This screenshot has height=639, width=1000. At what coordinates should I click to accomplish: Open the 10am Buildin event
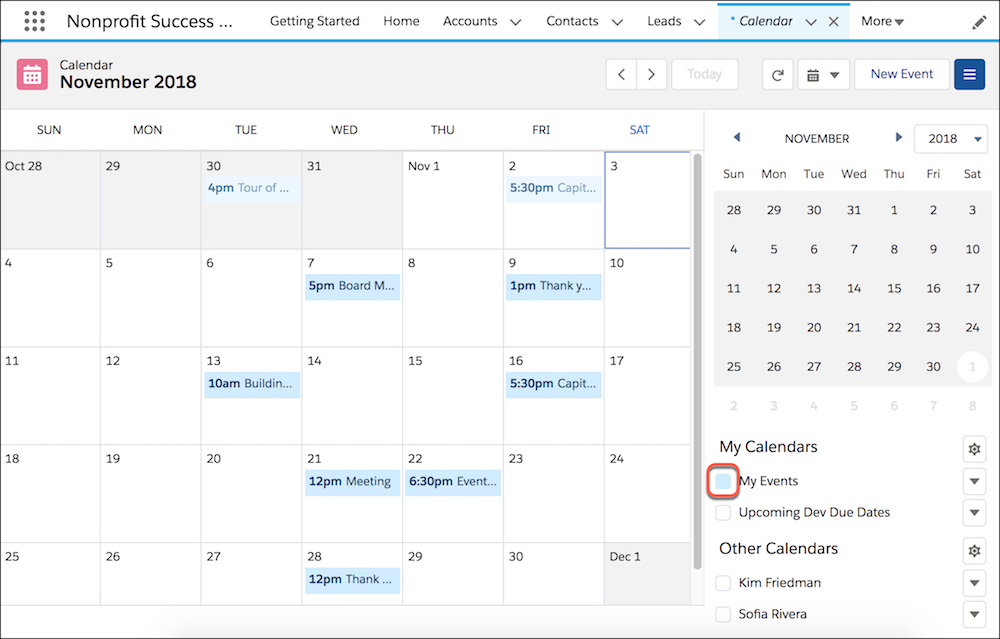tap(251, 384)
